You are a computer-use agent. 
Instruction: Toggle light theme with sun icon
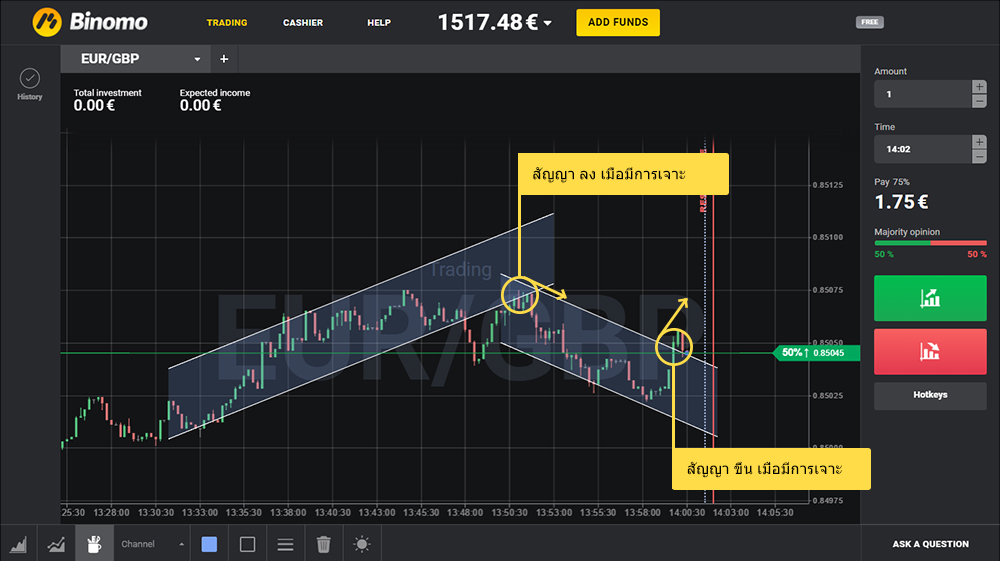[361, 544]
